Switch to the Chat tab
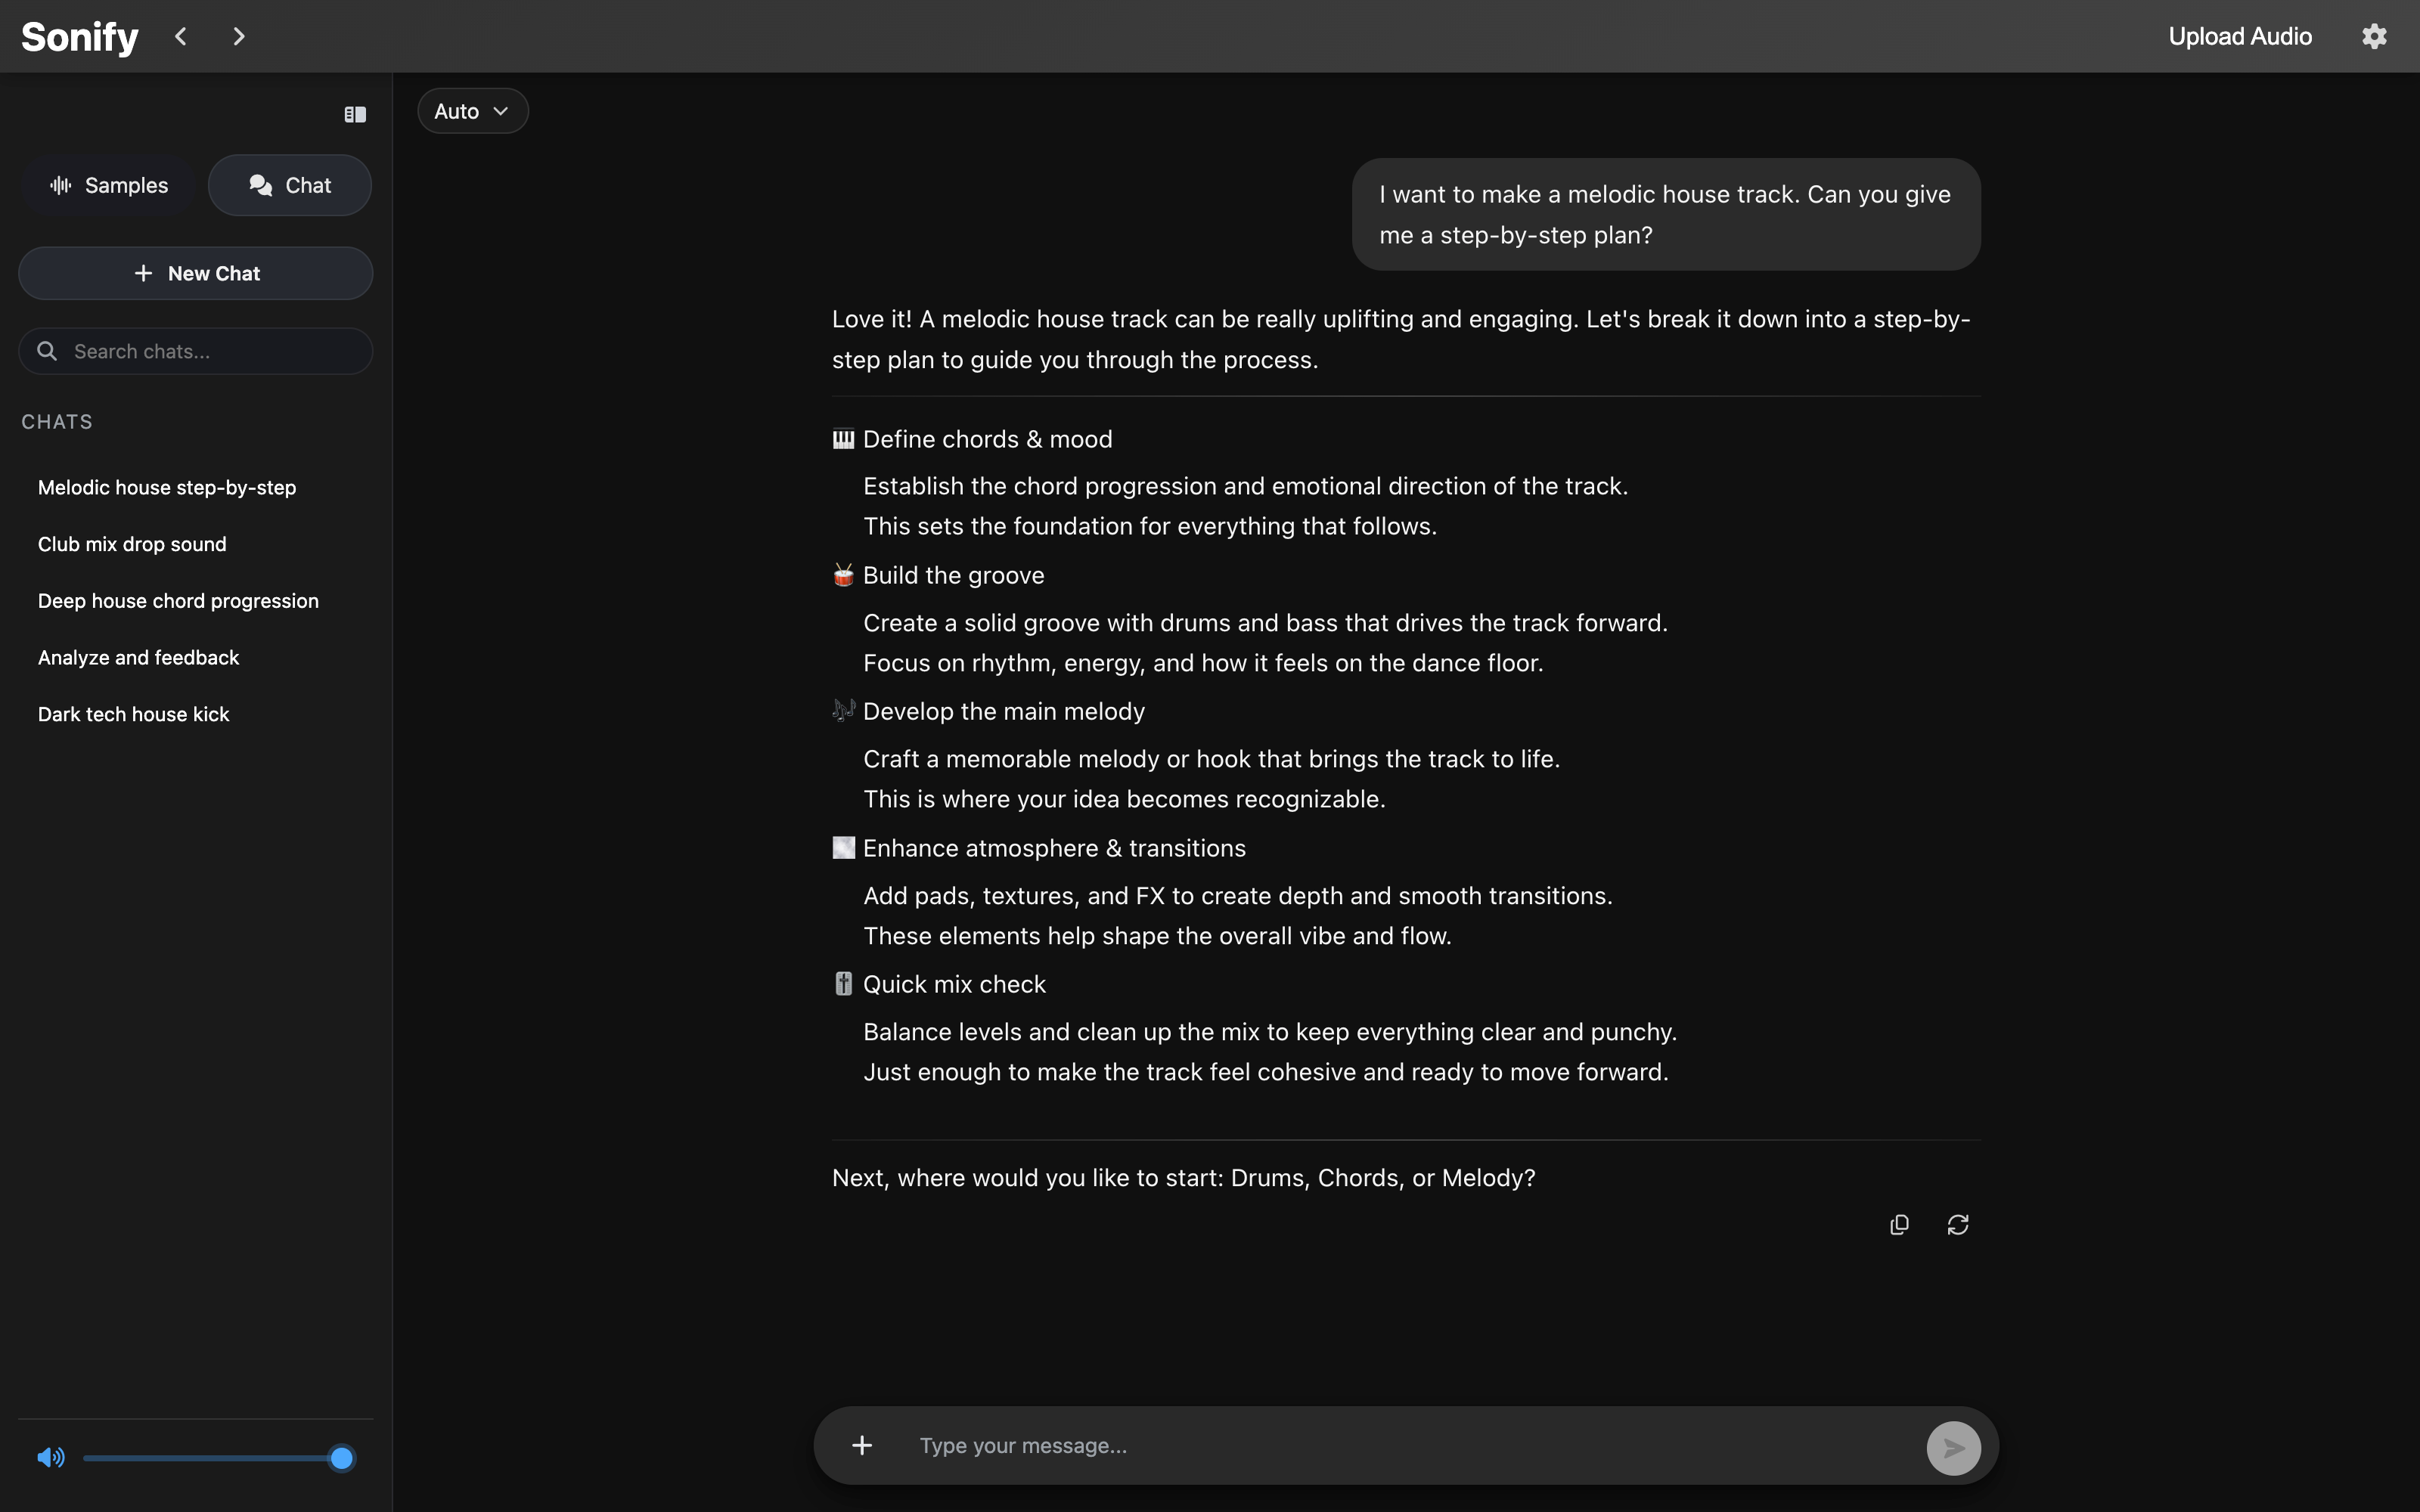 (x=290, y=186)
